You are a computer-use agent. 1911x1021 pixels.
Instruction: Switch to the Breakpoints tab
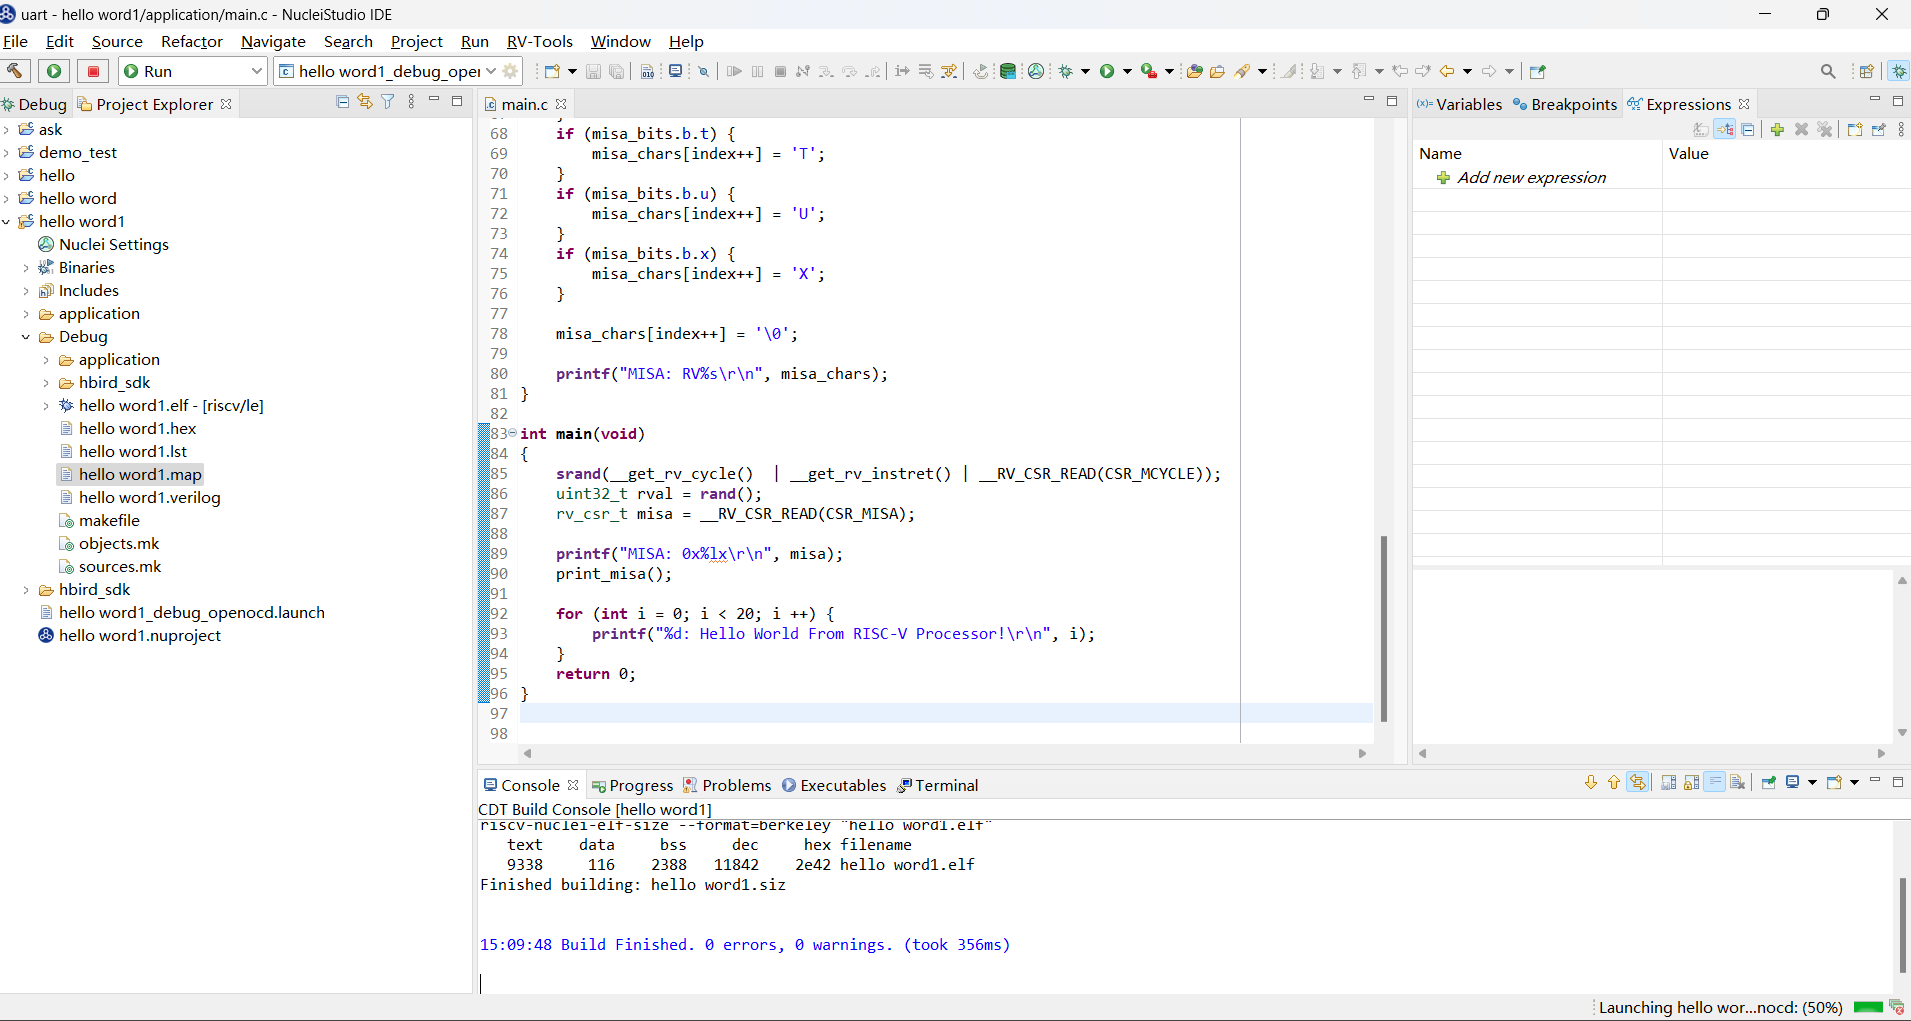pyautogui.click(x=1565, y=104)
